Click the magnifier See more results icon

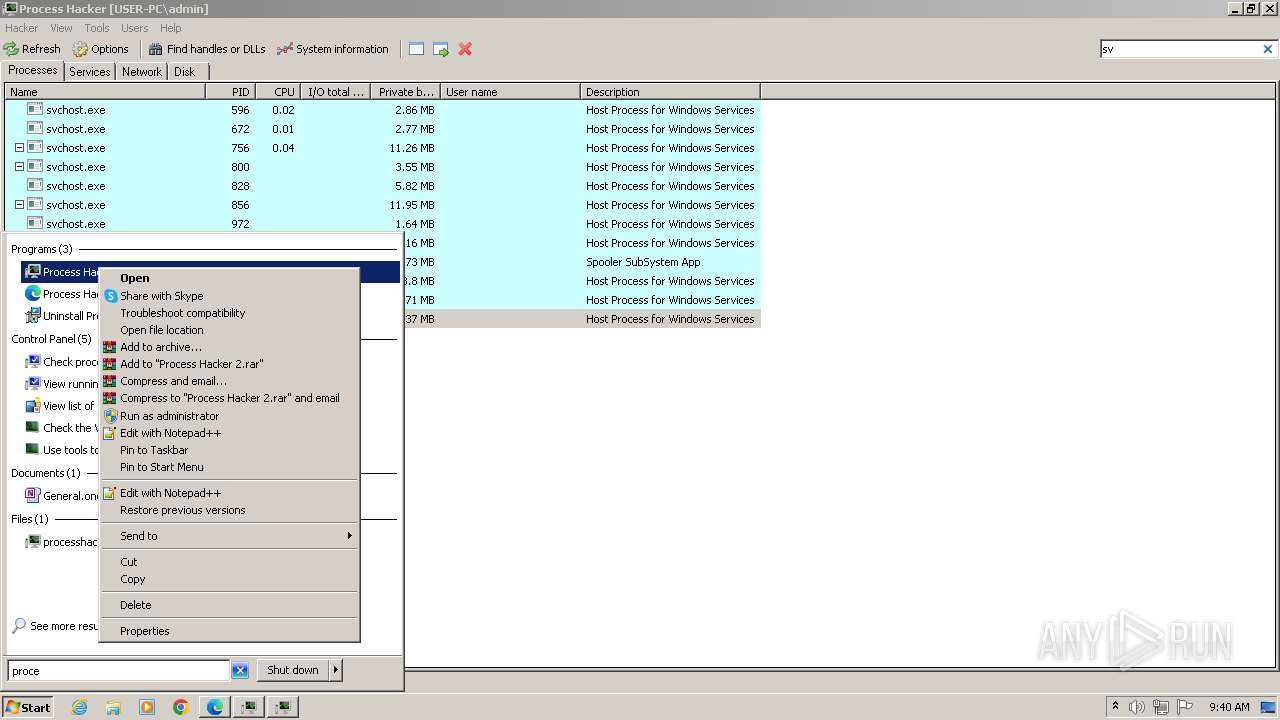(x=19, y=626)
